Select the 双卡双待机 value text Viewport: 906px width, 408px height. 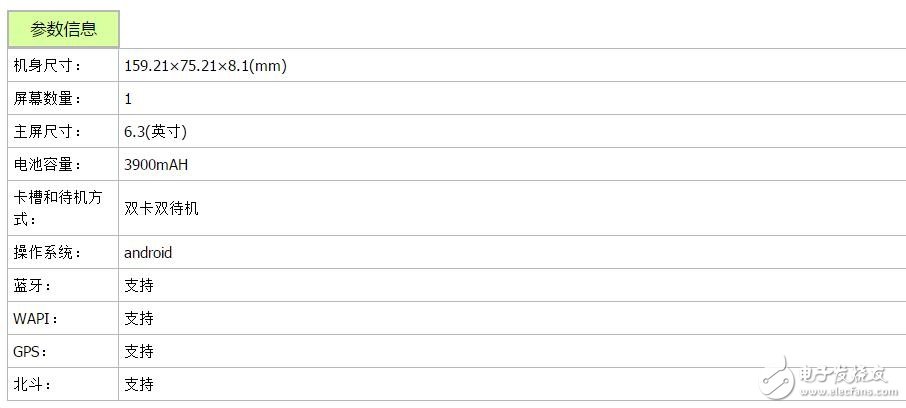[161, 208]
